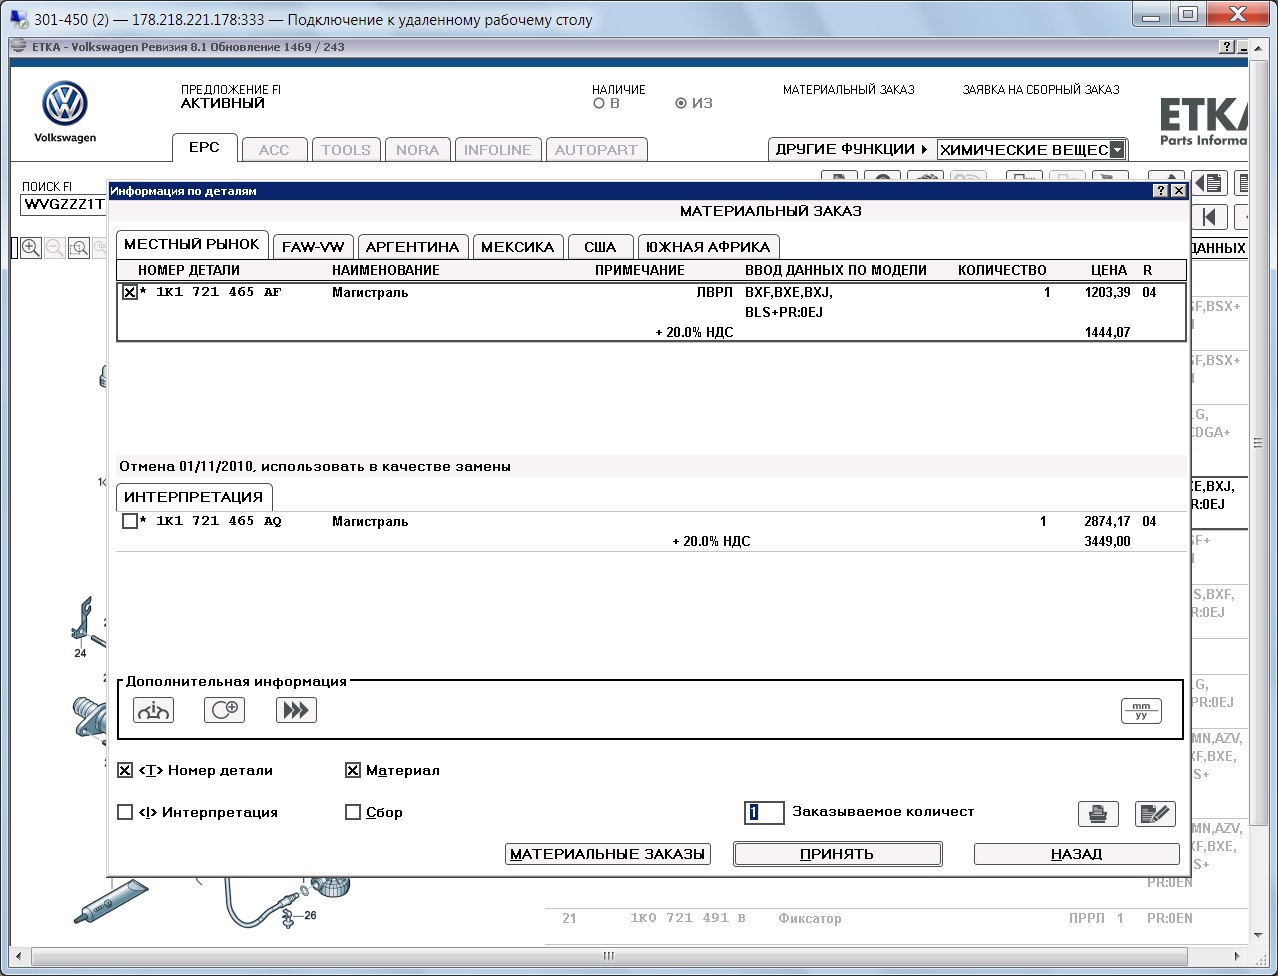The image size is (1278, 976).
Task: Maximize the remote desktop window
Action: pos(1187,14)
